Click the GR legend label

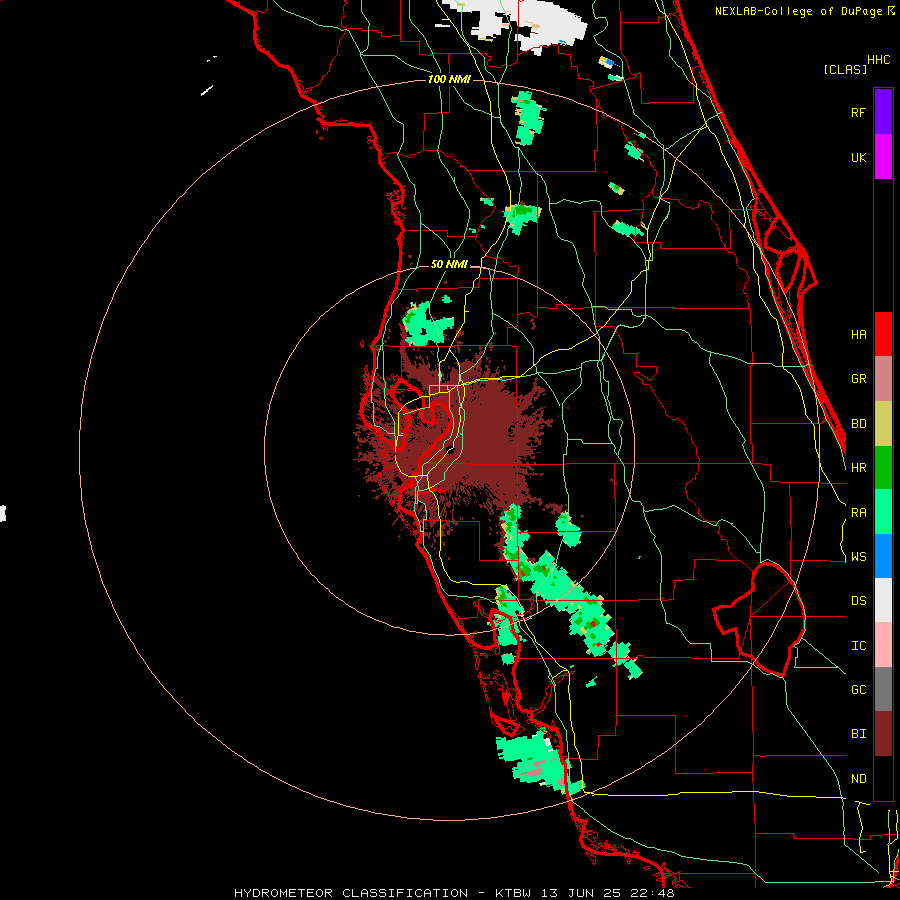click(858, 379)
